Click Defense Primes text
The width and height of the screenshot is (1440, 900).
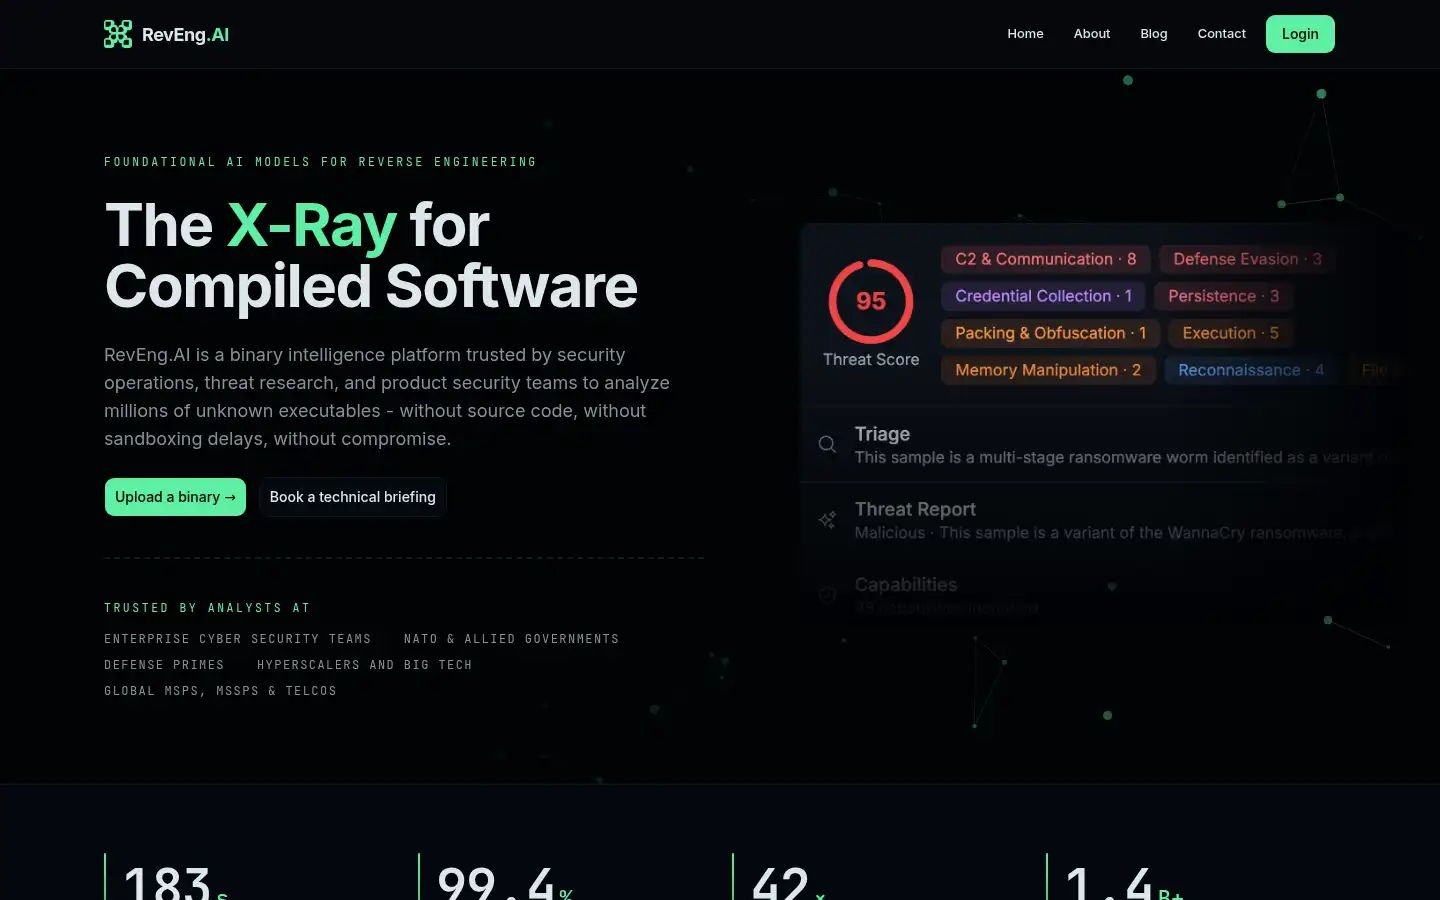(164, 665)
